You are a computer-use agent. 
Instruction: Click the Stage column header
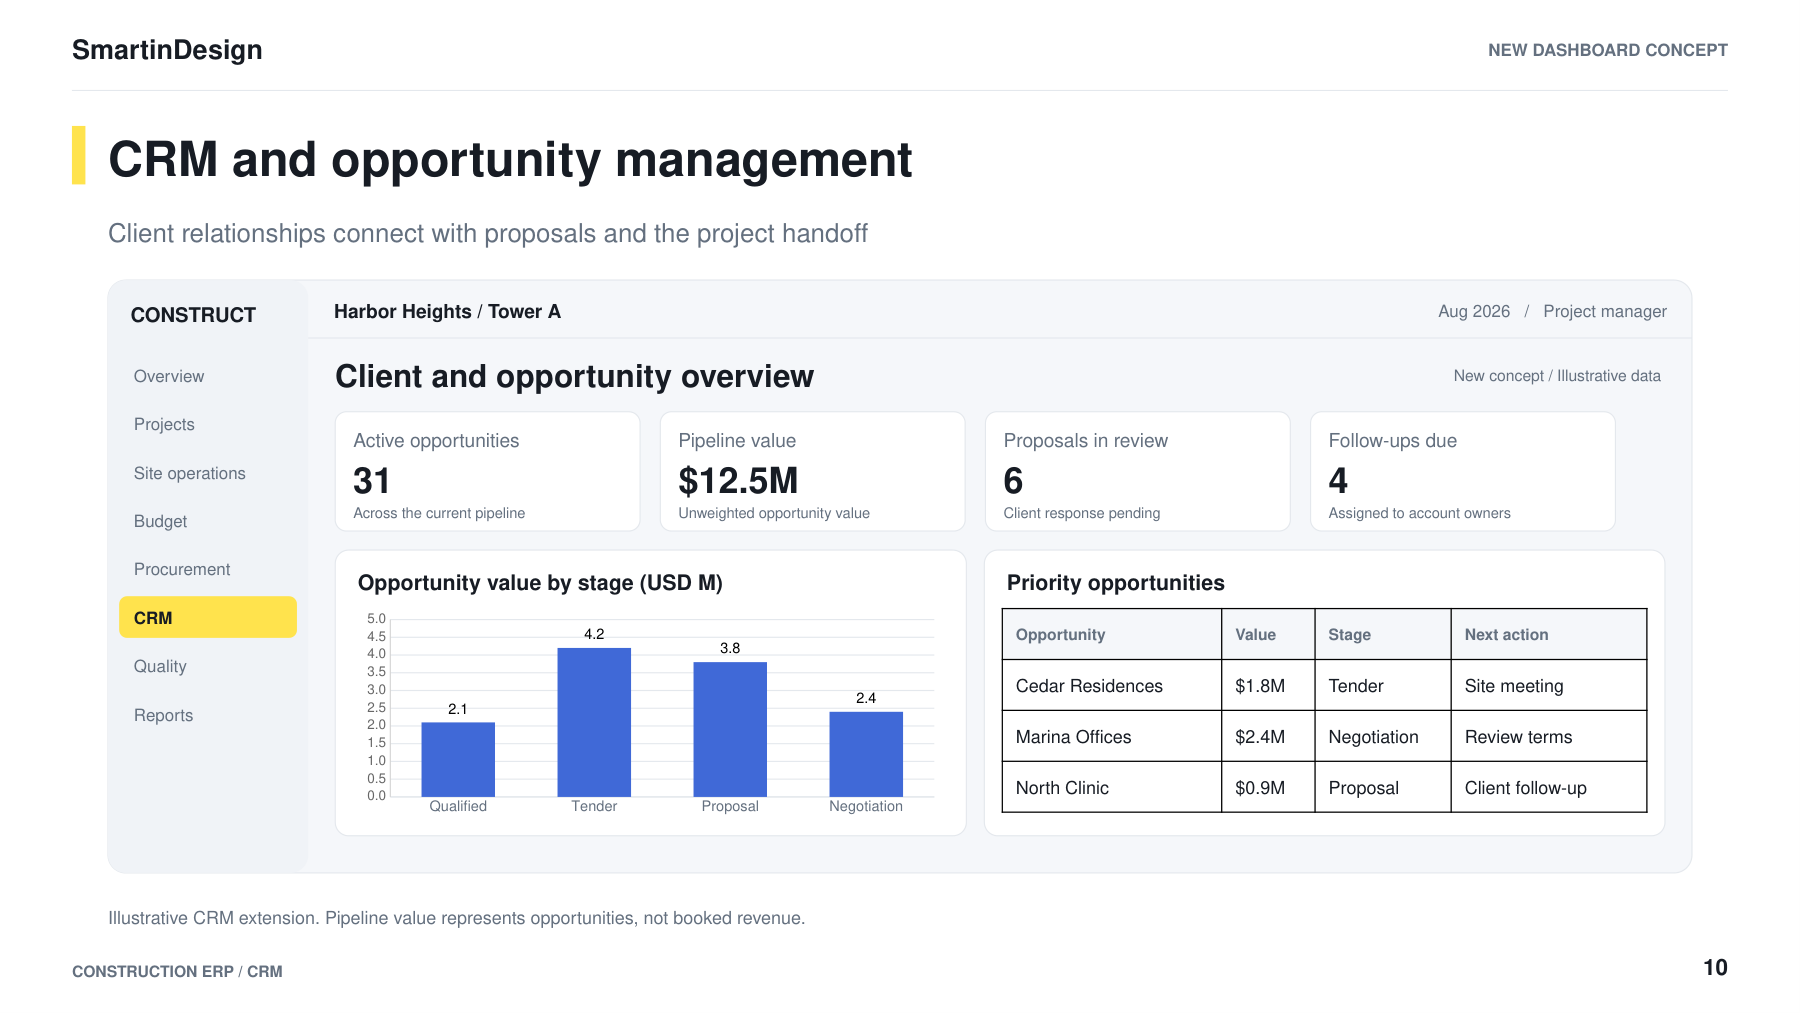[1383, 634]
